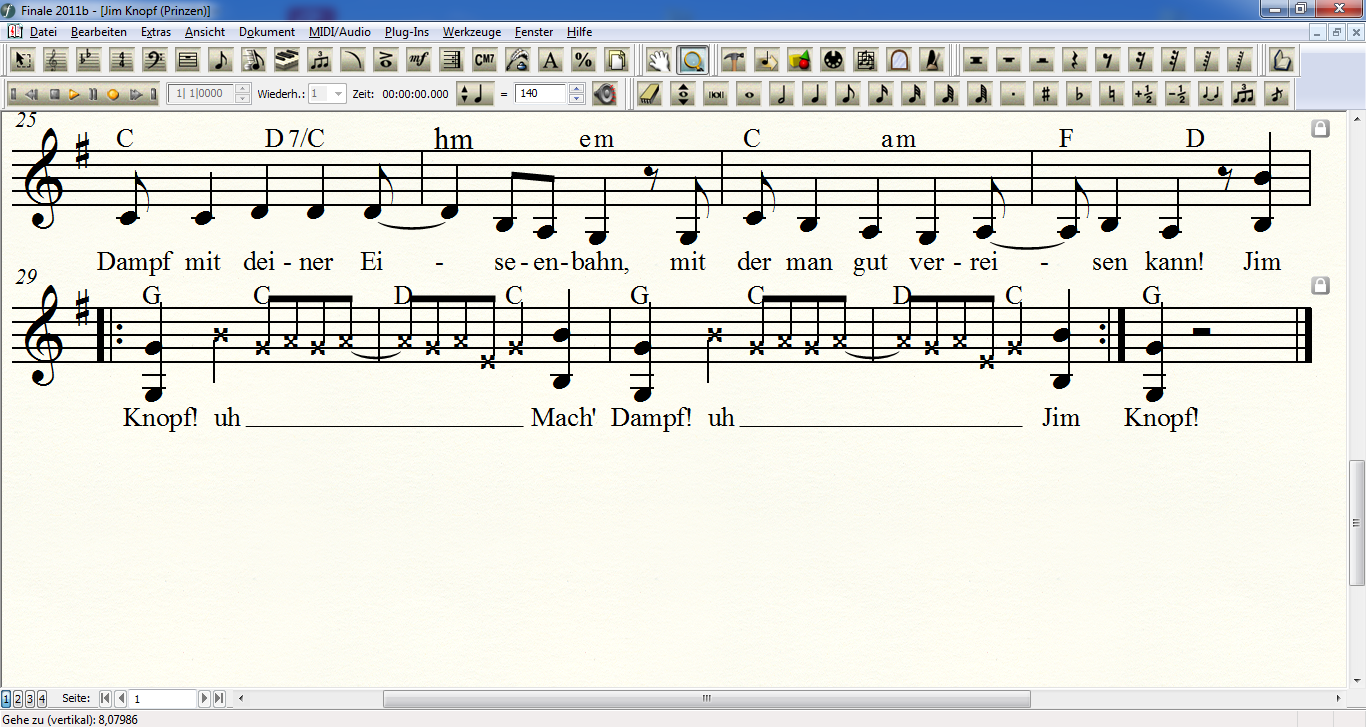1366x728 pixels.
Task: Increase the tempo value with up arrow
Action: coord(576,89)
